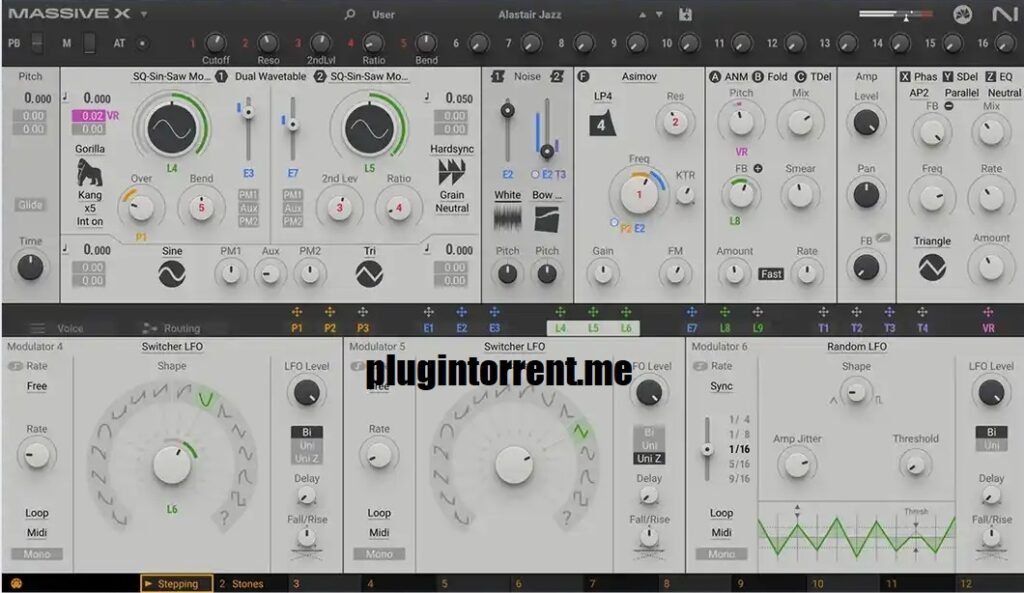The width and height of the screenshot is (1024, 593).
Task: Toggle Mono in Modulator 4
Action: [37, 554]
